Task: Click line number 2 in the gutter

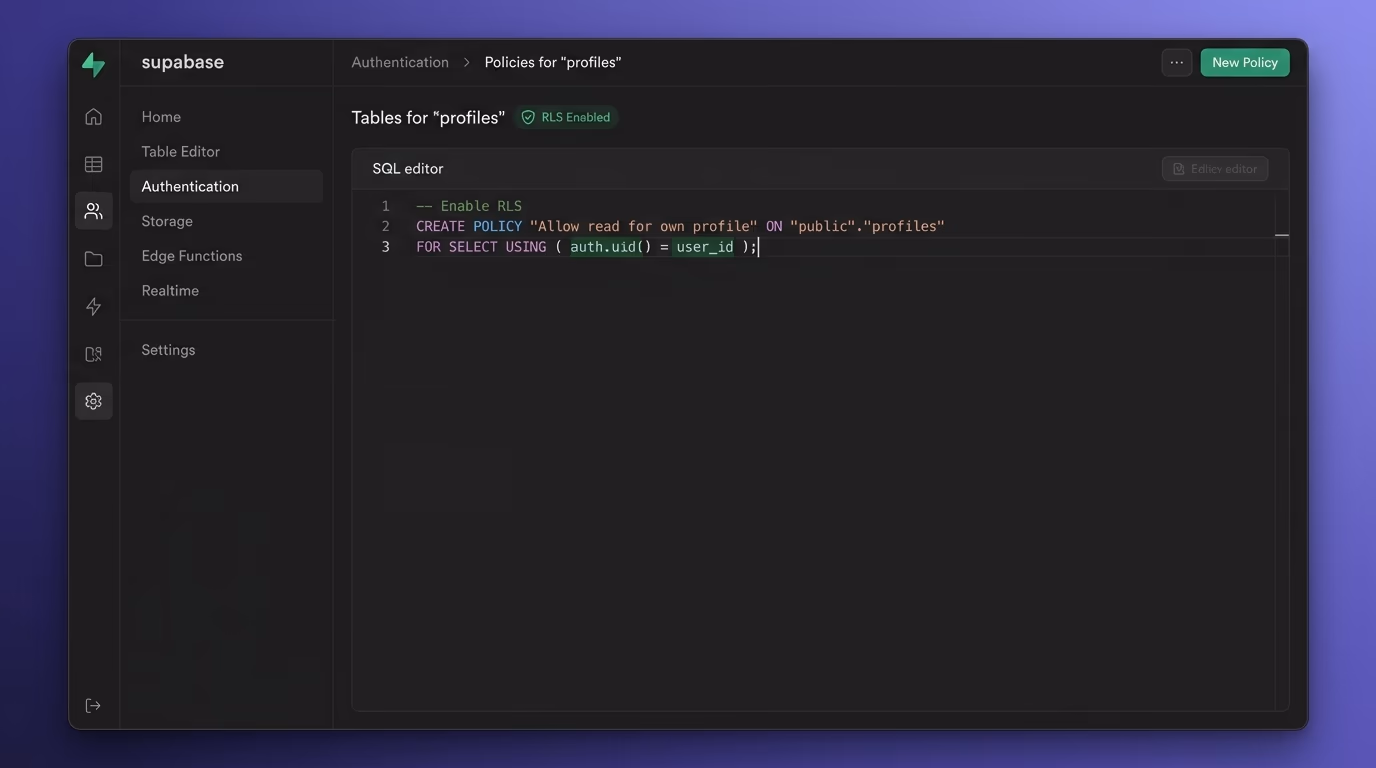Action: click(x=385, y=226)
